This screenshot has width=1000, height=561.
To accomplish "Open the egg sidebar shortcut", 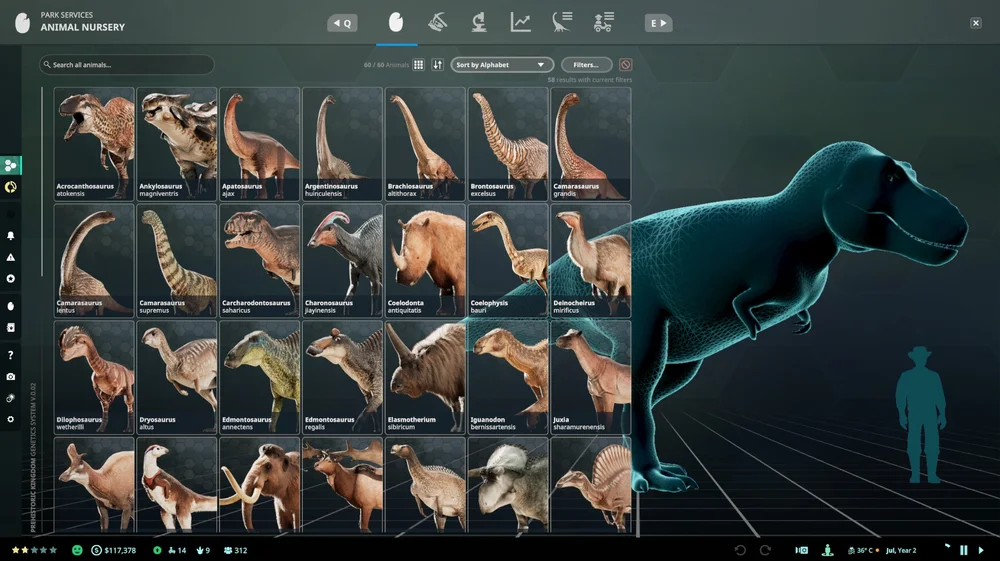I will tap(10, 306).
